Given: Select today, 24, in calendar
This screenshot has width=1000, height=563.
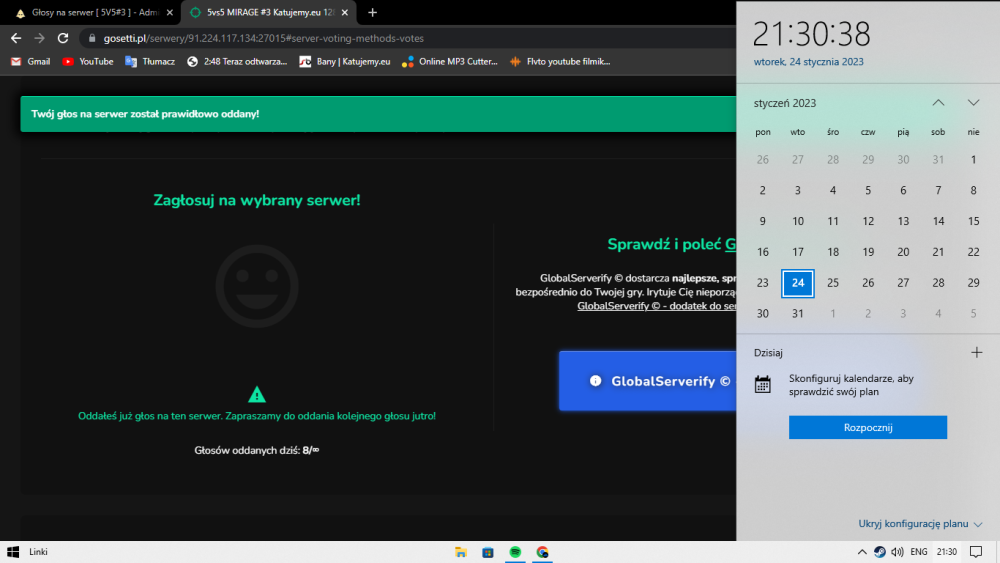Looking at the screenshot, I should point(798,283).
